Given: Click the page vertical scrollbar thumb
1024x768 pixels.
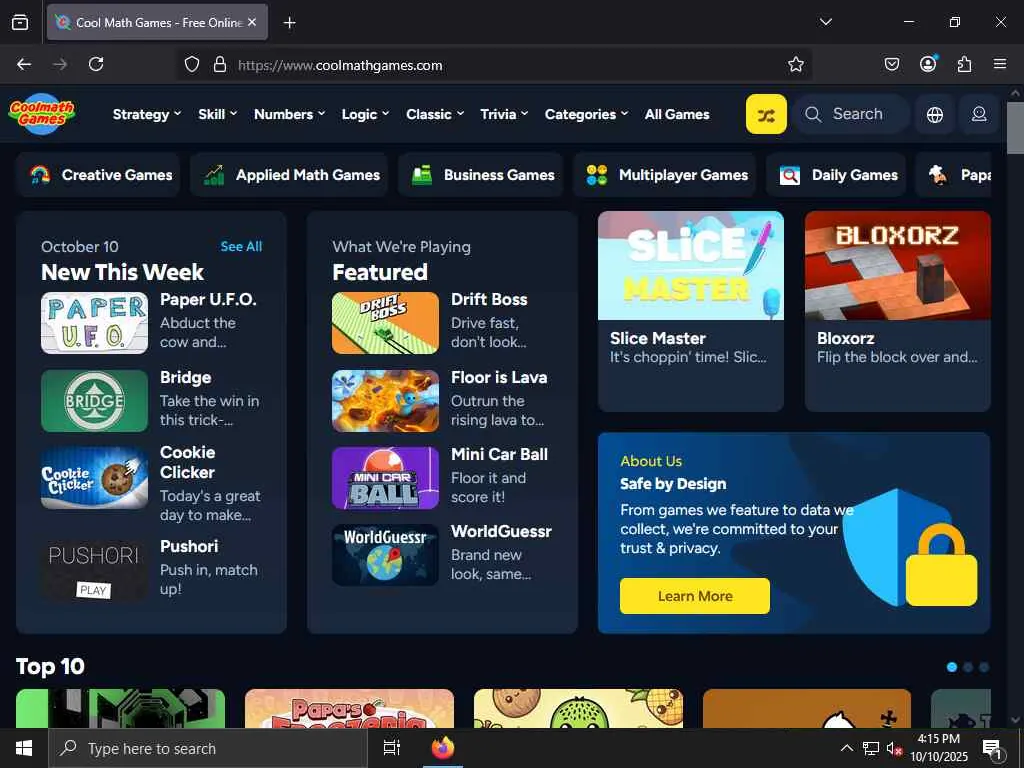Looking at the screenshot, I should tap(1016, 127).
